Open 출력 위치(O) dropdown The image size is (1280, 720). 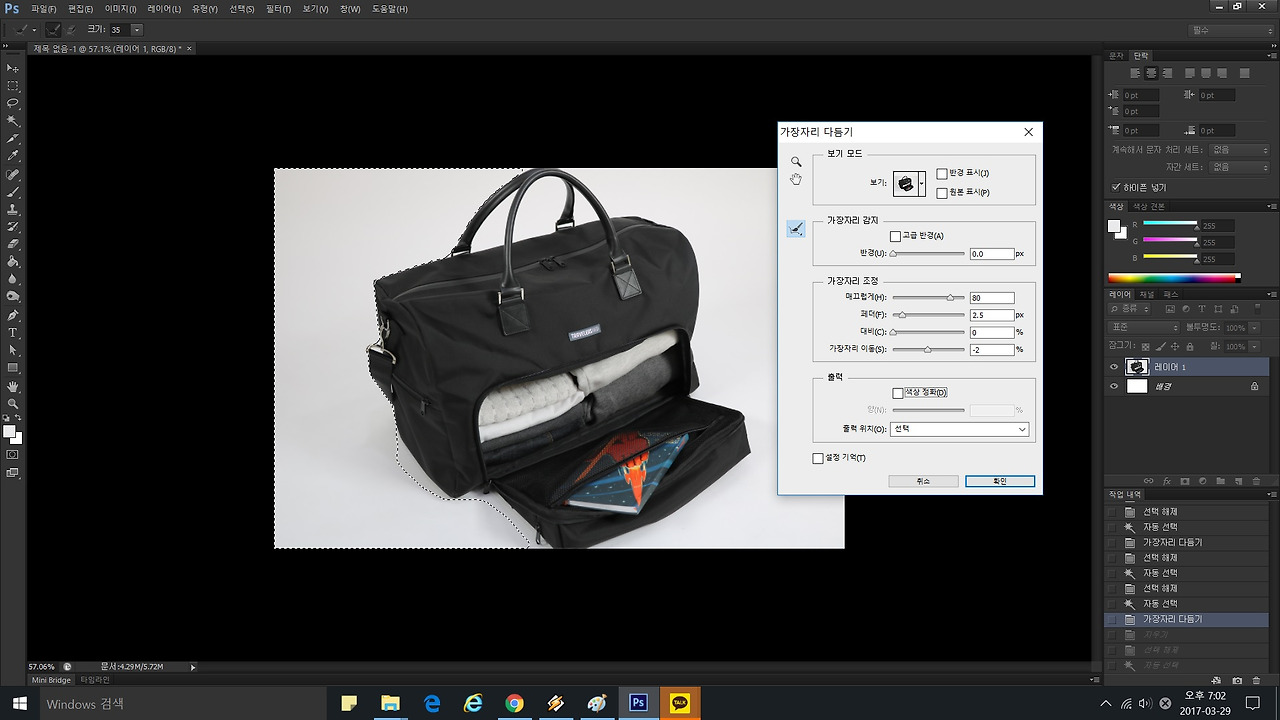point(959,429)
